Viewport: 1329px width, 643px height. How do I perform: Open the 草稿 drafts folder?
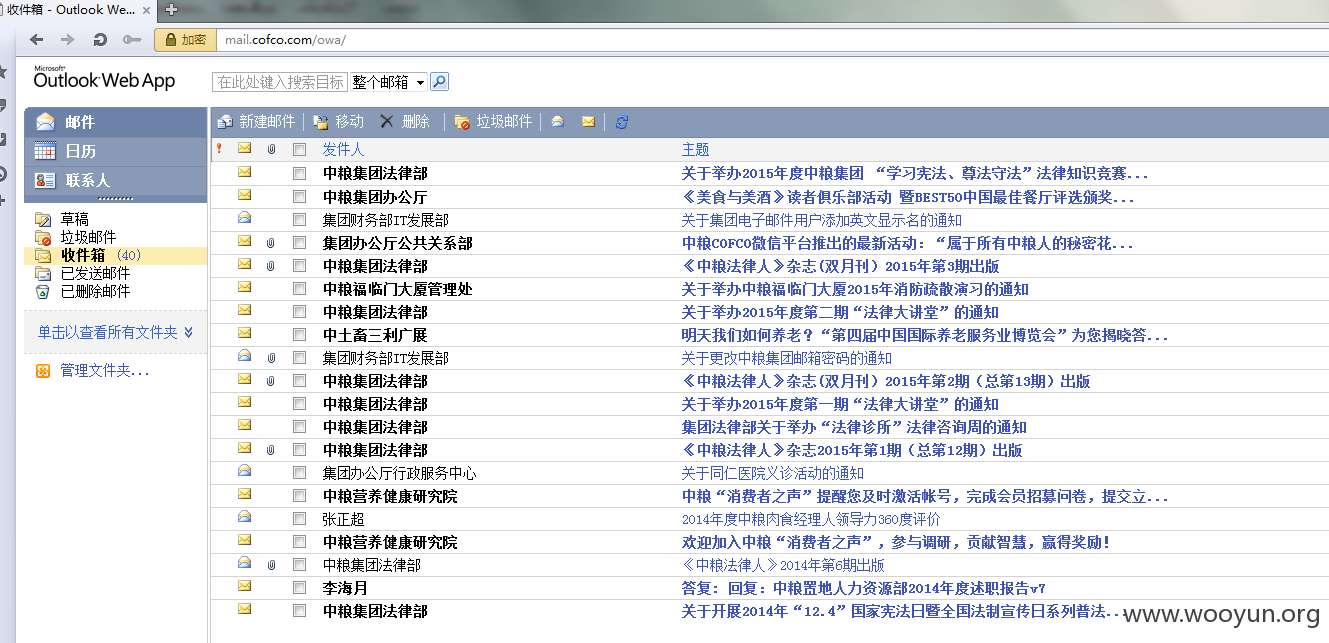pos(74,219)
